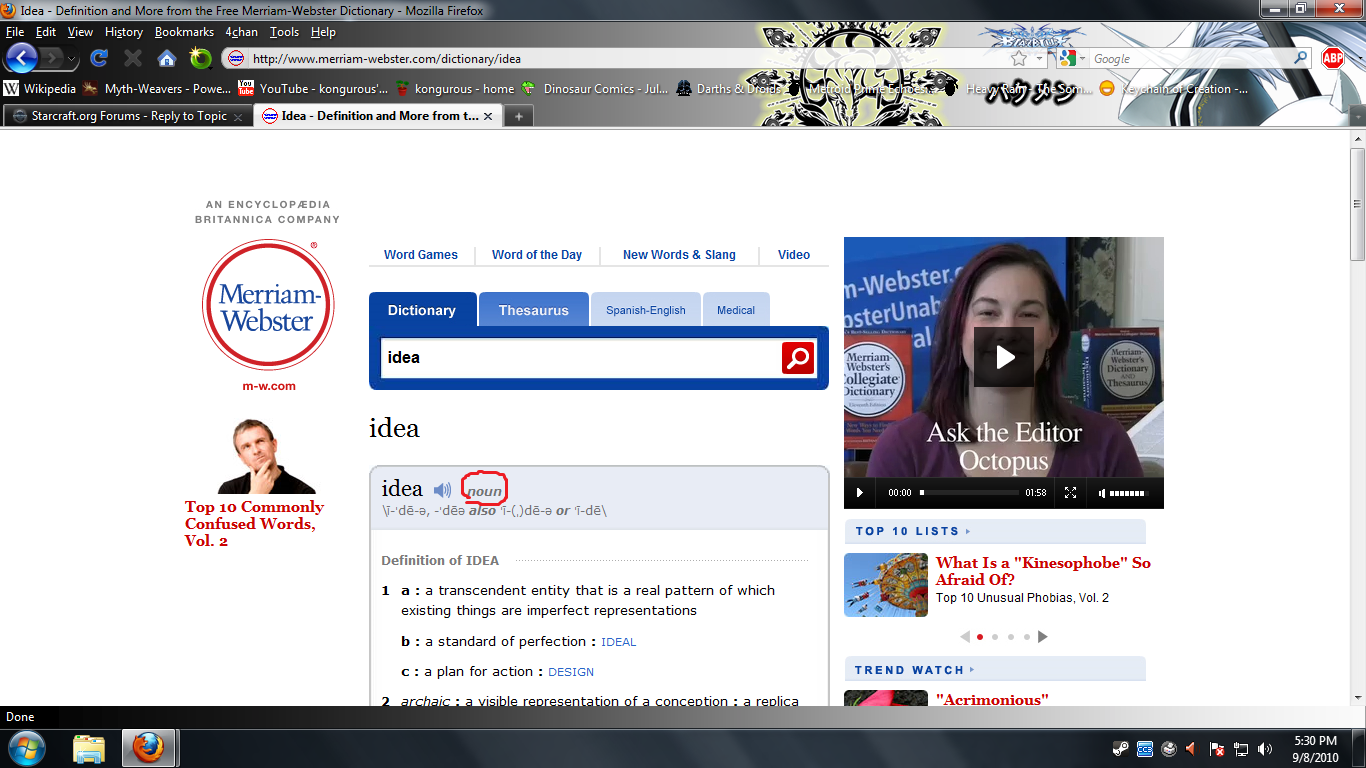Open the History menu
The width and height of the screenshot is (1366, 768).
pos(124,32)
